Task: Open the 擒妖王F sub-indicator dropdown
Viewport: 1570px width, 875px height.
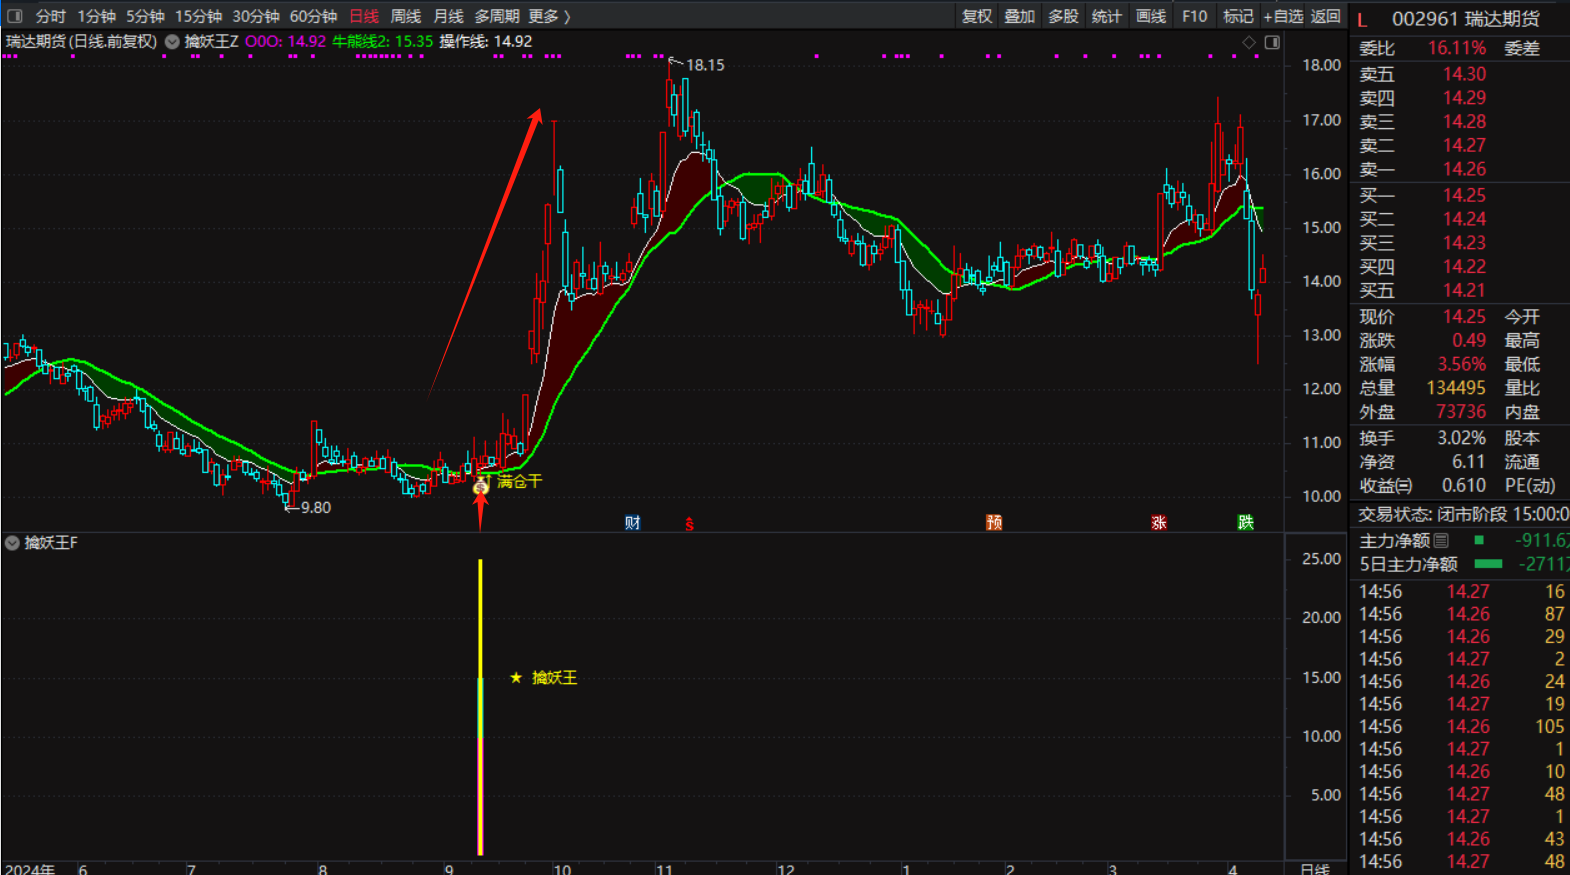Action: pos(13,543)
